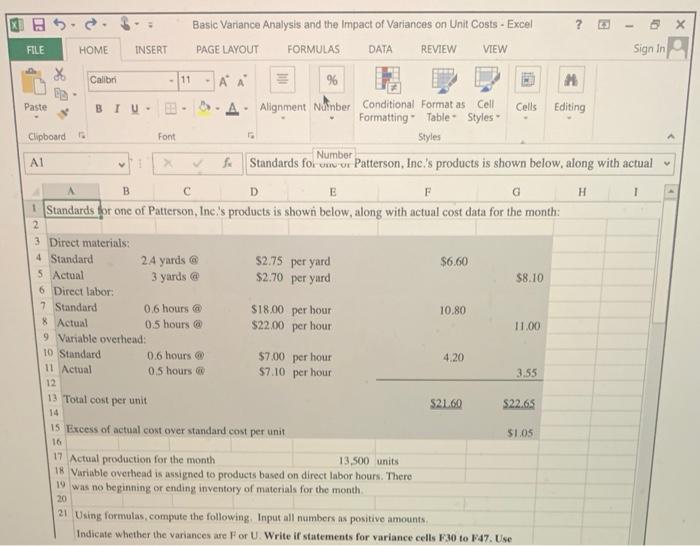Click Ribbon Display Options icon
Viewport: 700px width, 546px height.
(x=604, y=25)
